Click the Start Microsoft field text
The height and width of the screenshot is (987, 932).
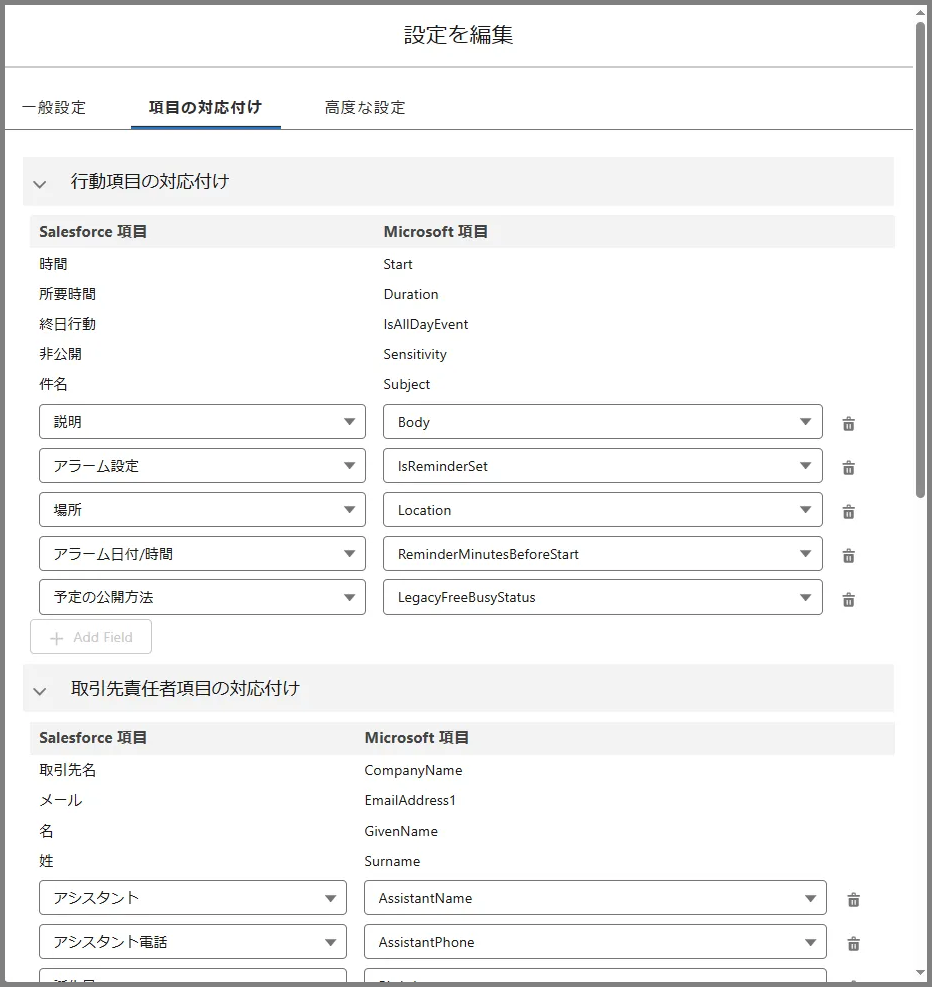(398, 264)
